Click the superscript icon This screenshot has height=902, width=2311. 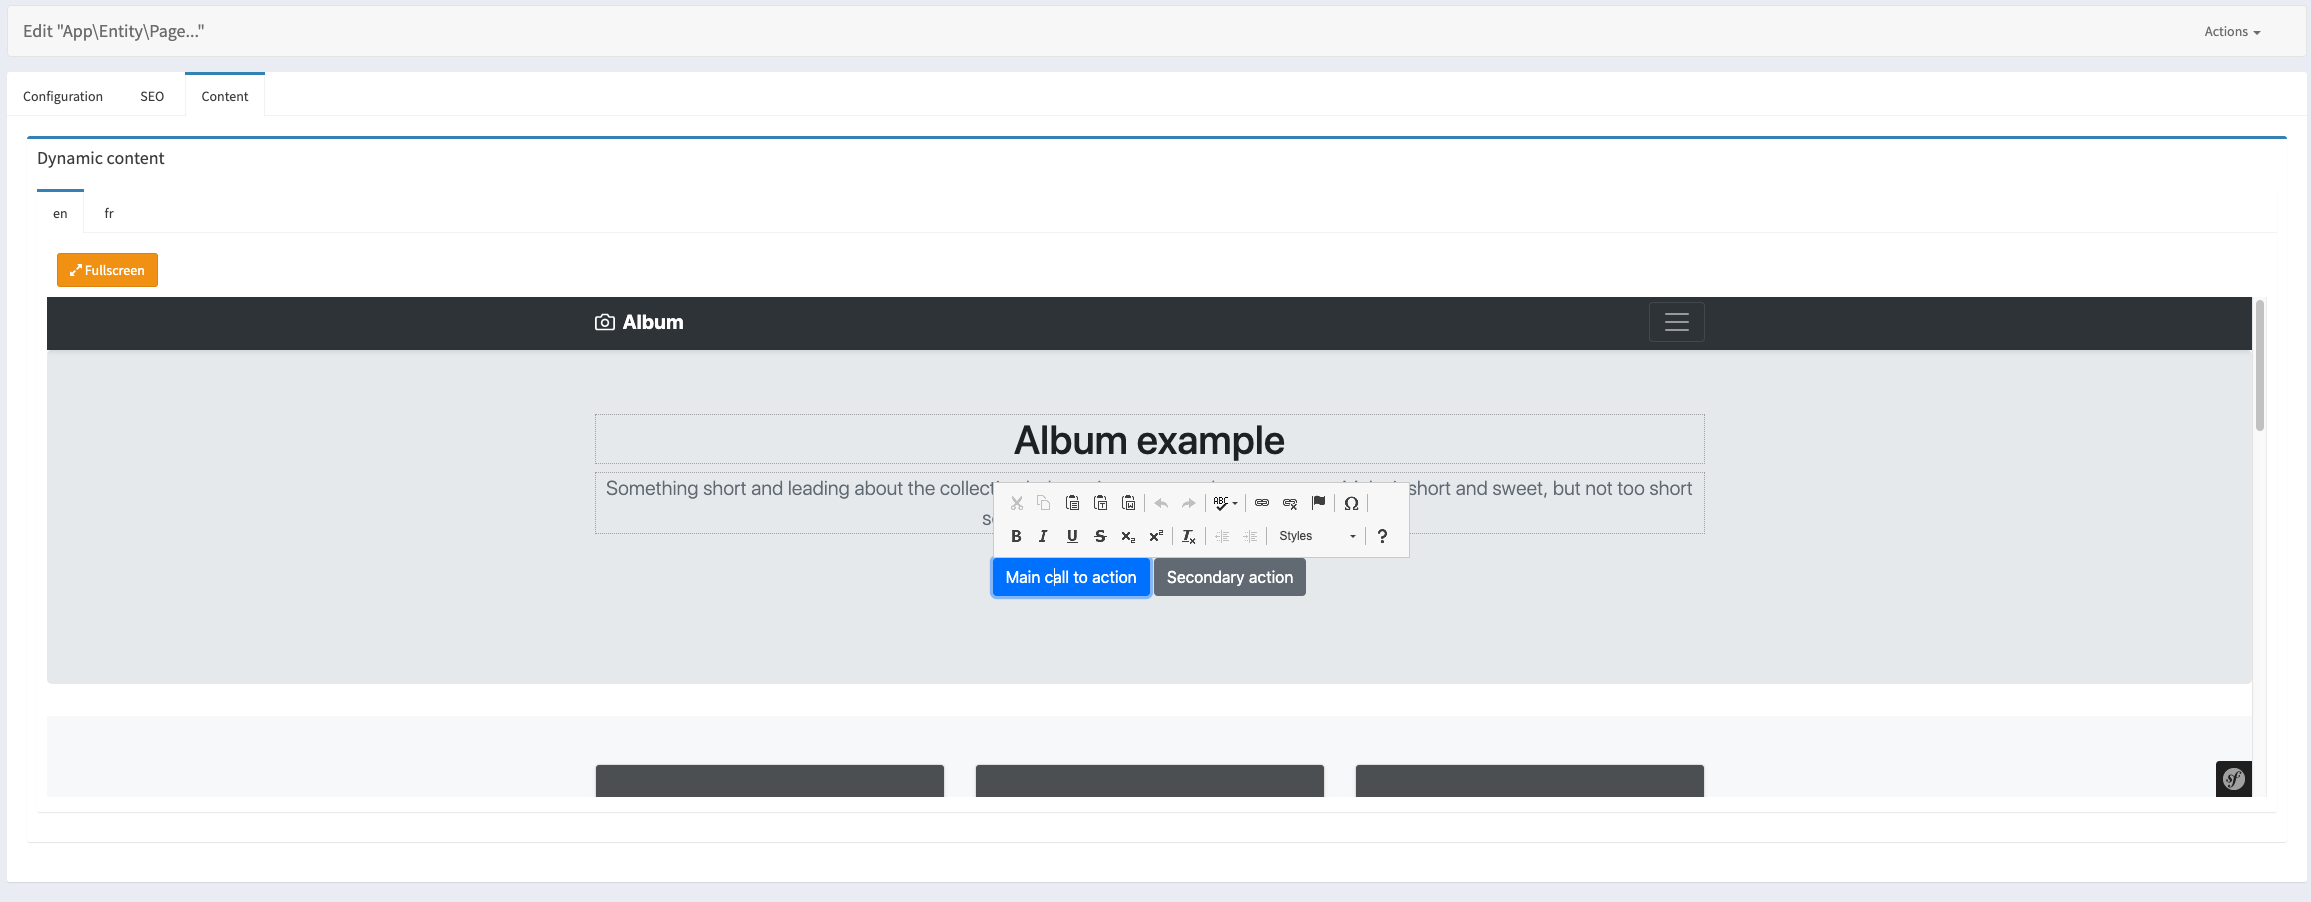tap(1156, 537)
